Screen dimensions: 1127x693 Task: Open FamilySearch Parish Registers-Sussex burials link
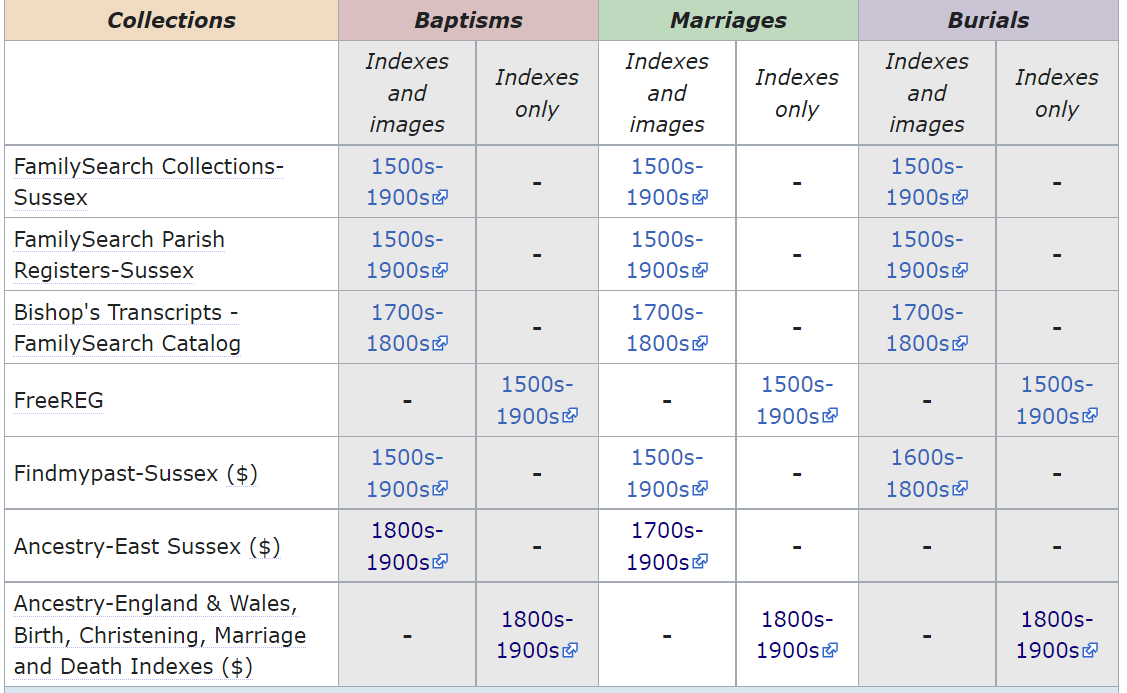point(926,254)
